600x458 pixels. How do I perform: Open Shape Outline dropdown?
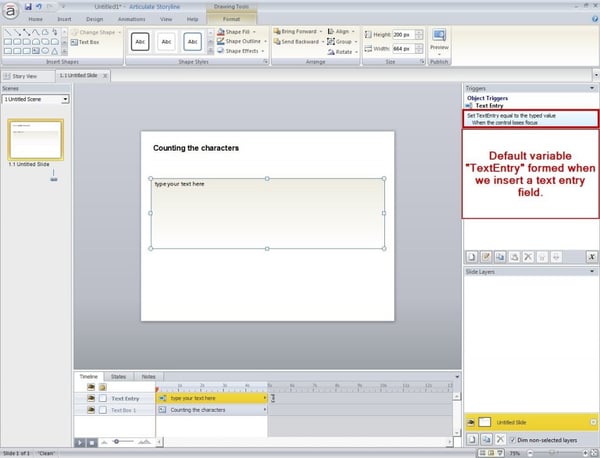(x=241, y=41)
